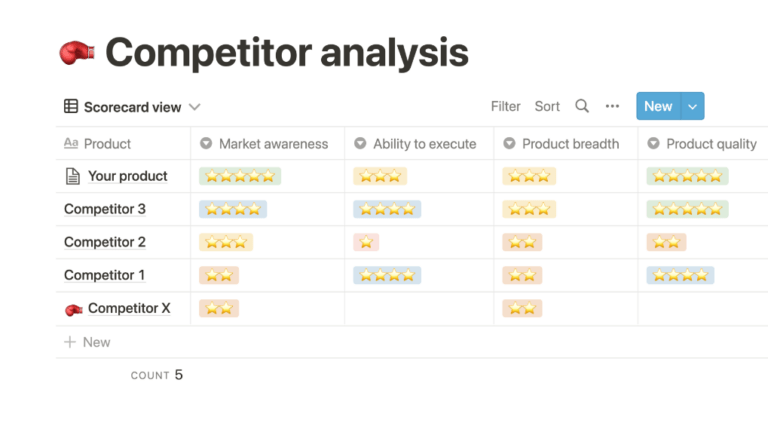Click the search magnifier icon
This screenshot has width=768, height=444.
click(582, 106)
